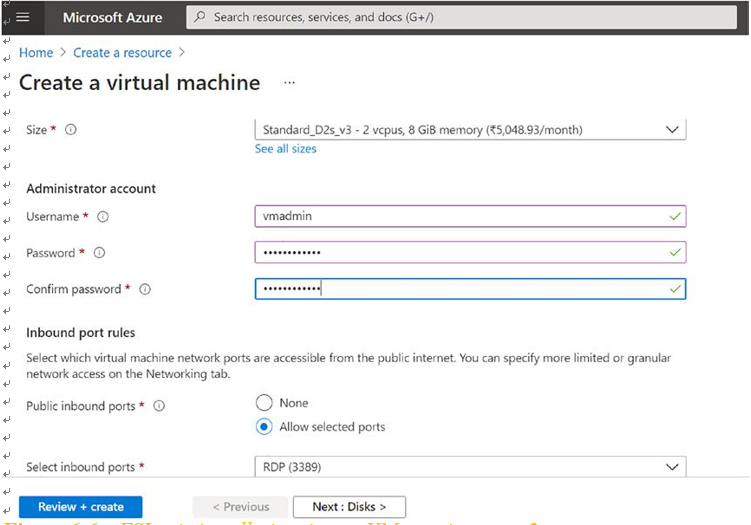
Task: Open the Confirm password info icon
Action: (x=145, y=289)
